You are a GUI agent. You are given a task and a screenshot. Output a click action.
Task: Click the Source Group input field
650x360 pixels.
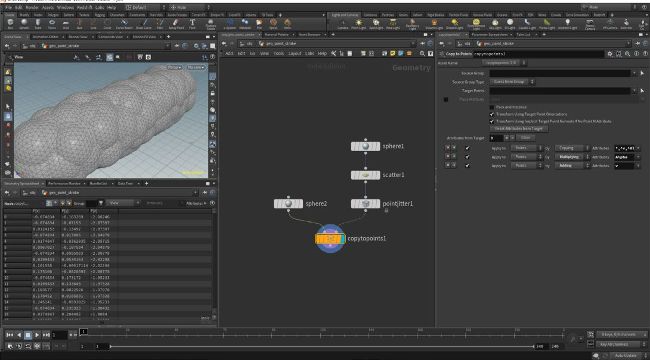click(560, 73)
